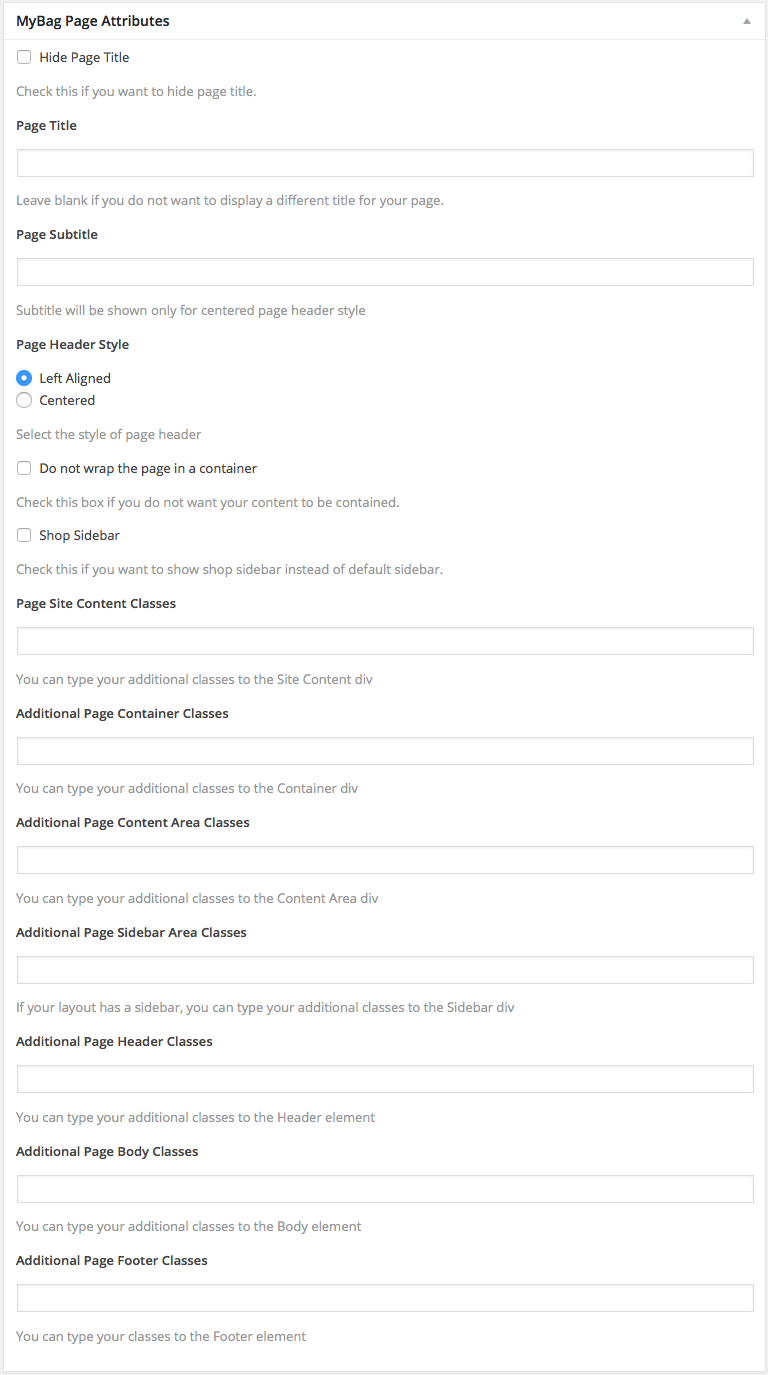This screenshot has height=1375, width=768.
Task: Collapse the MyBag Page Attributes panel arrow
Action: 746,21
